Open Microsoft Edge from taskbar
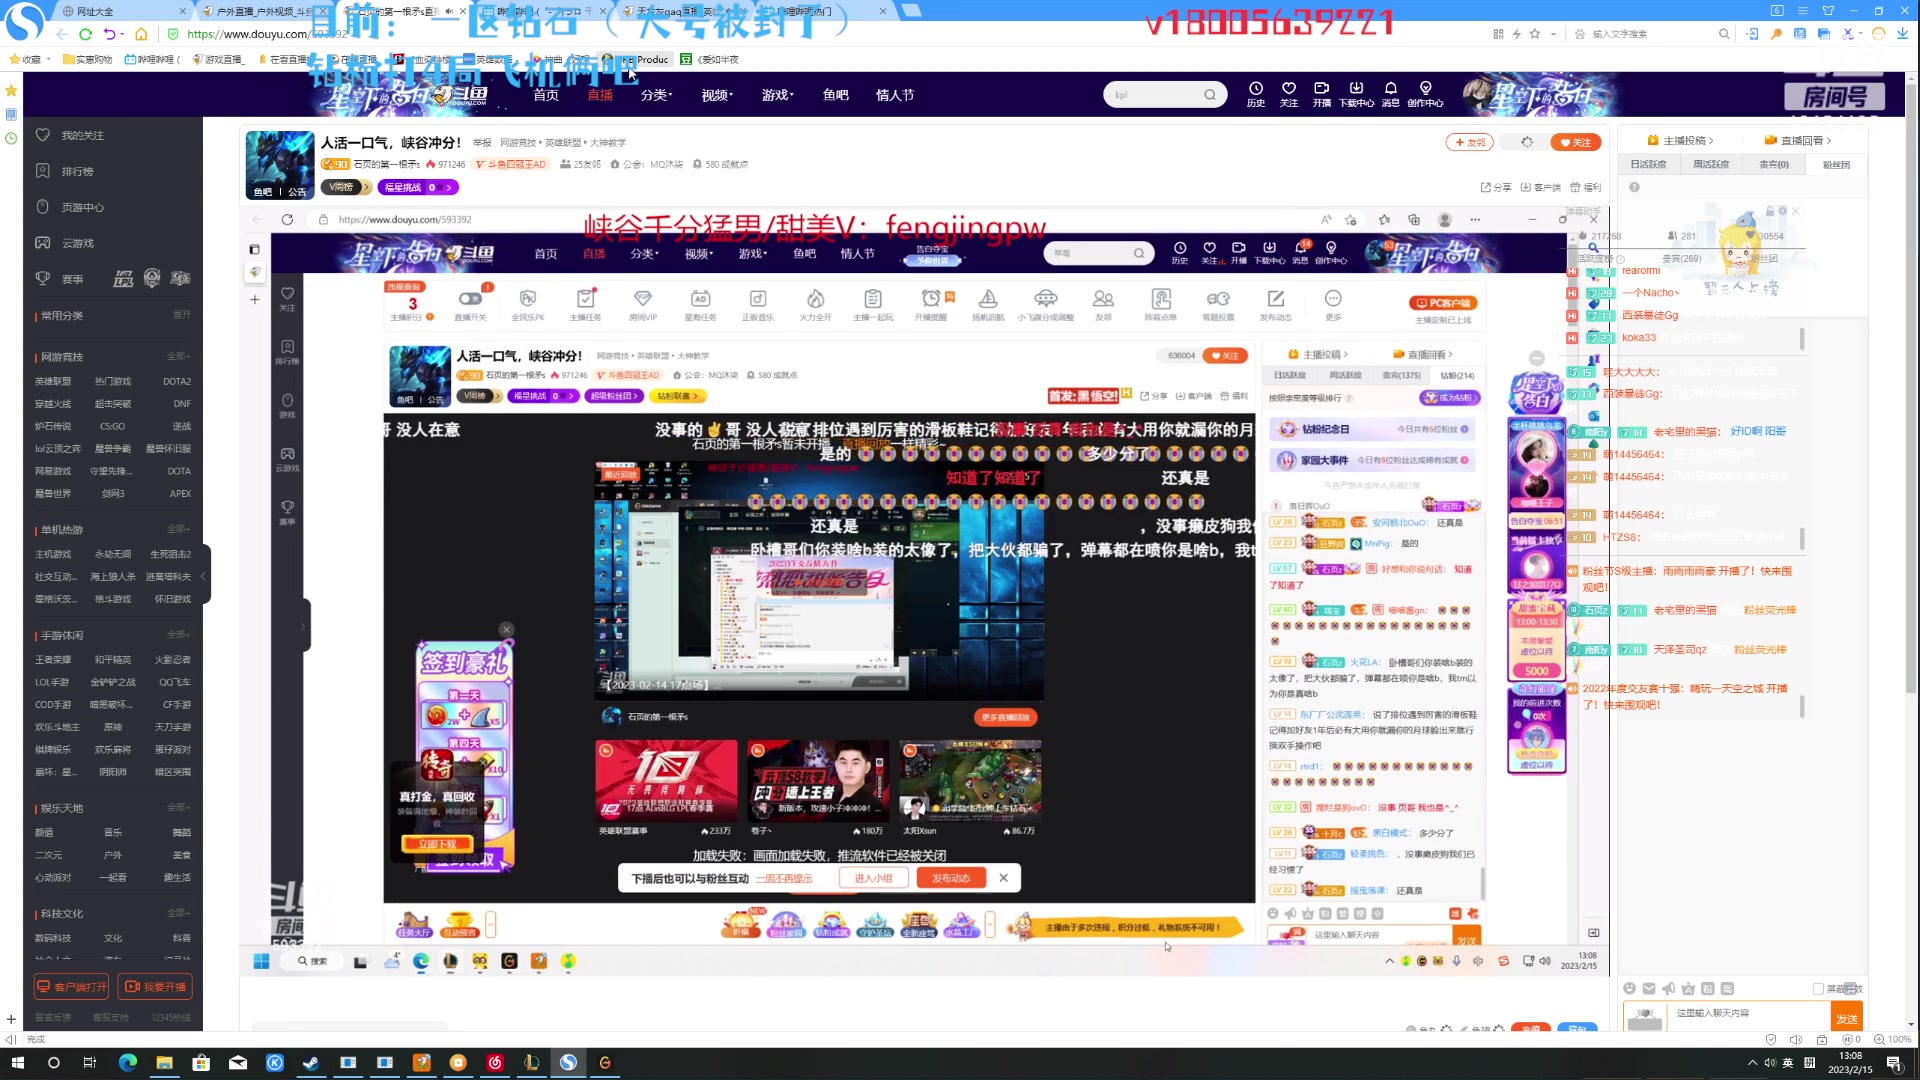This screenshot has width=1920, height=1080. pyautogui.click(x=128, y=1063)
